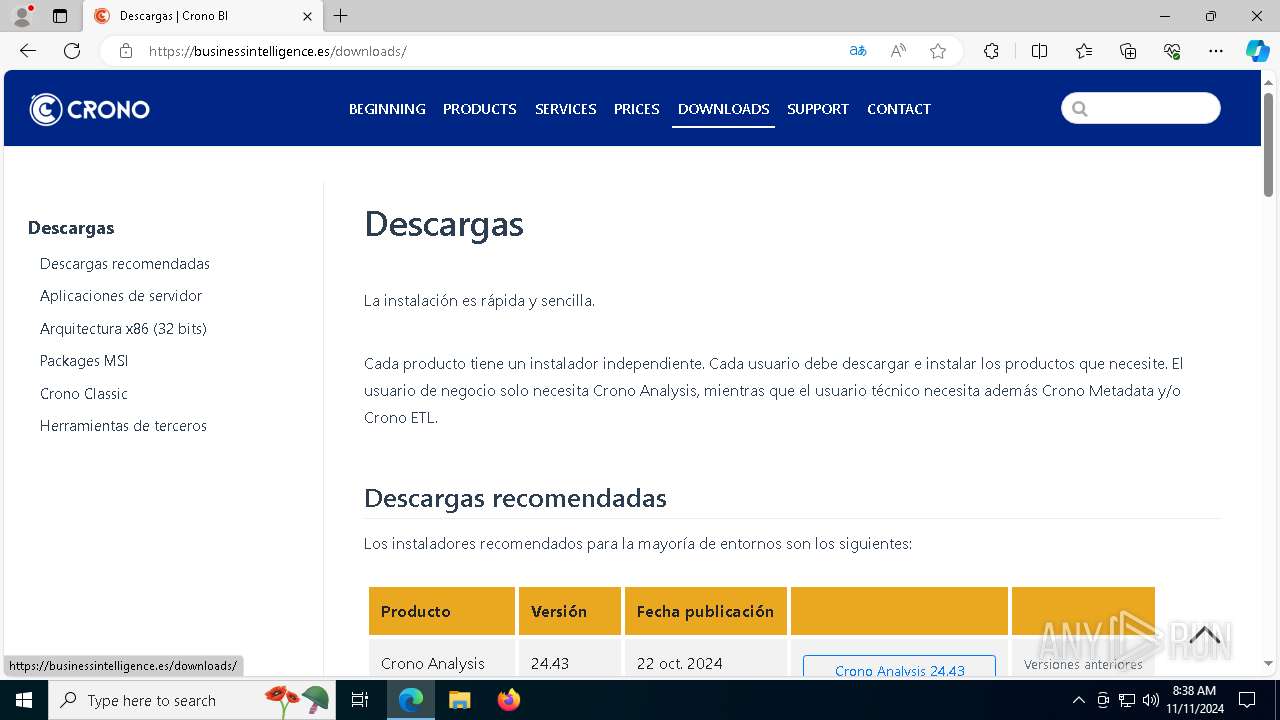Open Edge settings and more menu
The width and height of the screenshot is (1280, 720).
coord(1216,51)
